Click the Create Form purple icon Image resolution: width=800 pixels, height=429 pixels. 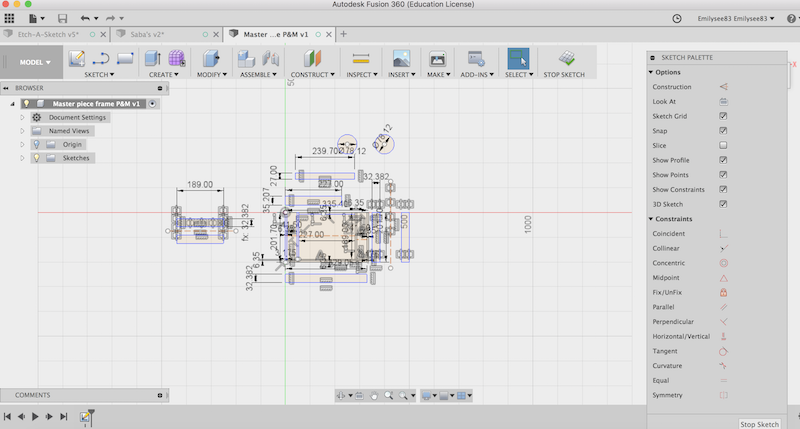click(x=177, y=59)
